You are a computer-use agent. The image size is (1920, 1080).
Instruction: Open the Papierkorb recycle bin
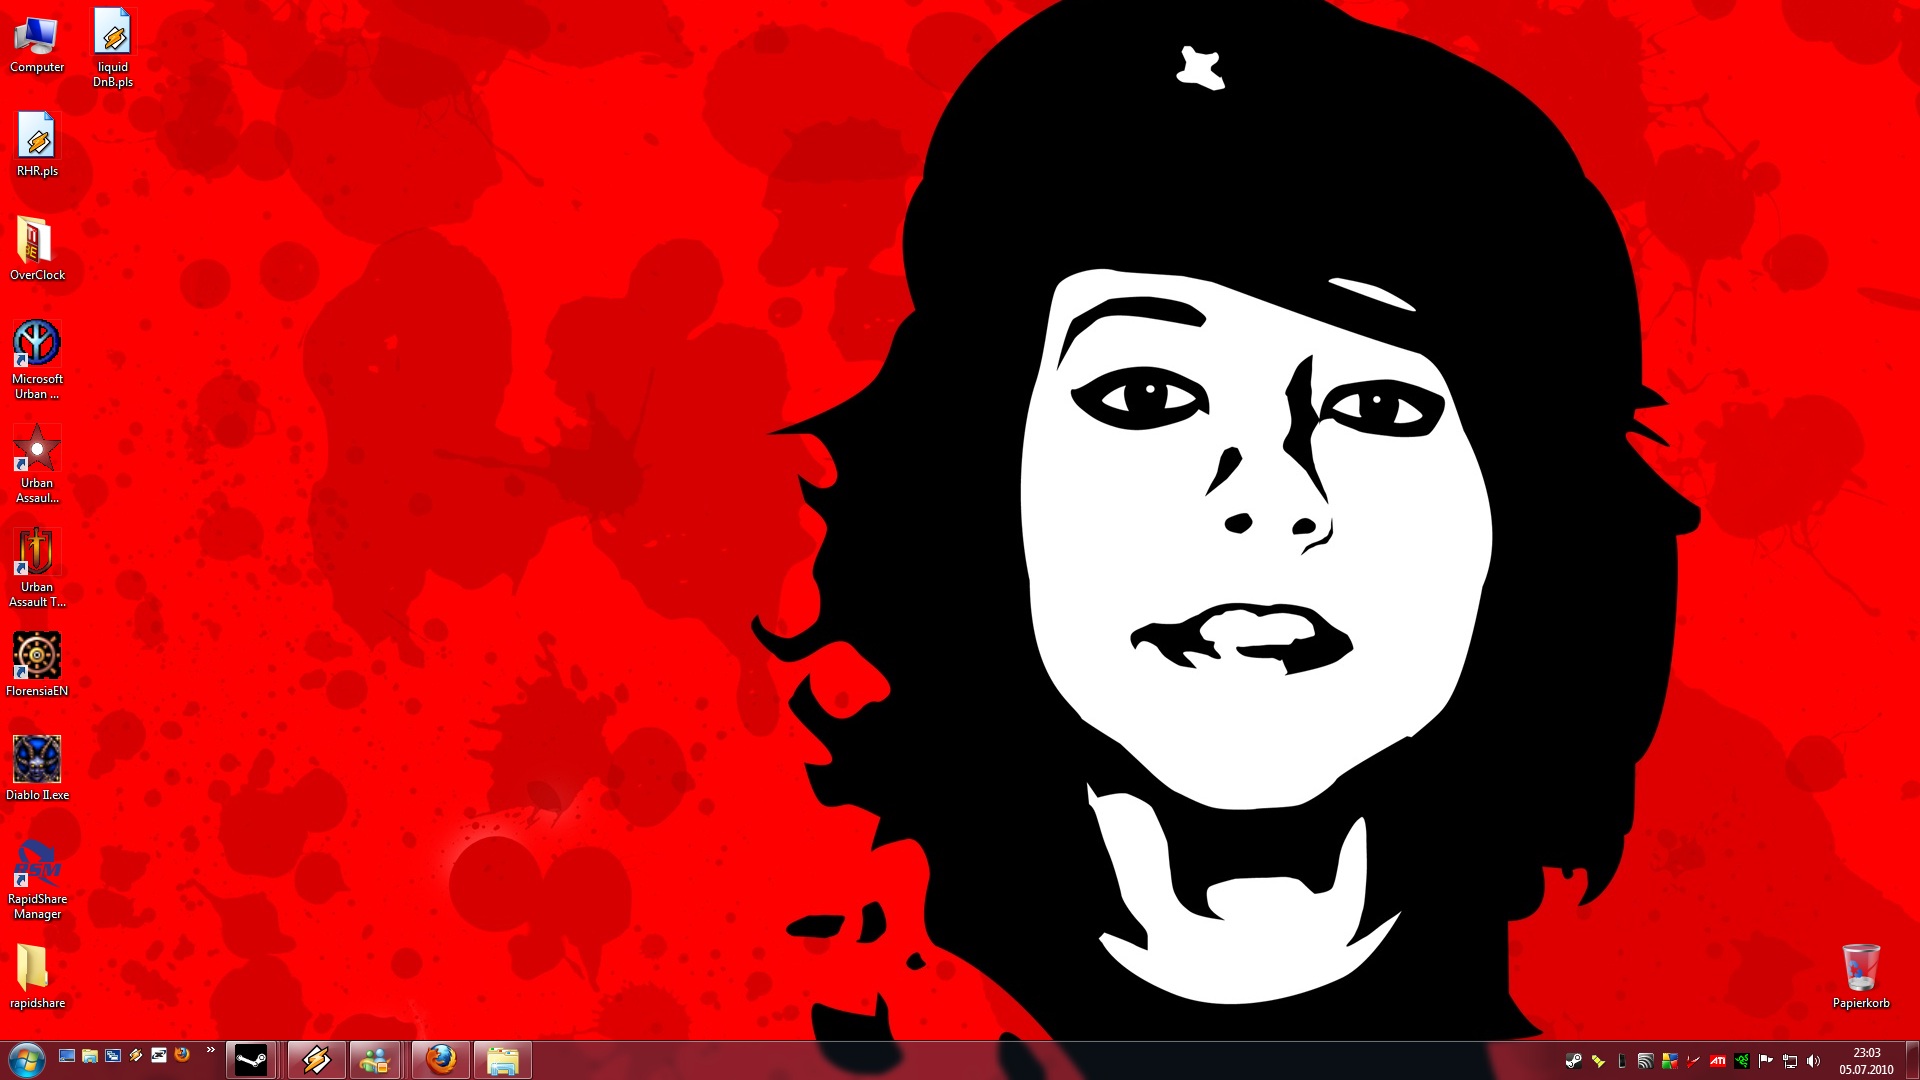coord(1861,977)
